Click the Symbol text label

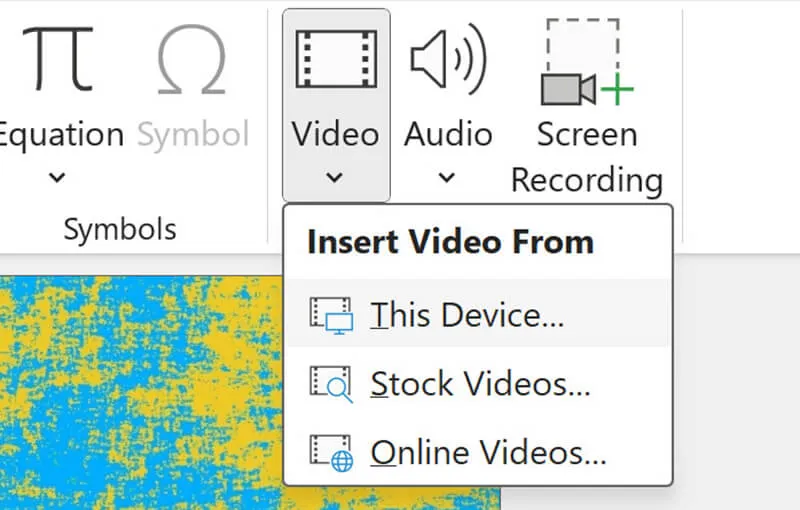tap(192, 135)
